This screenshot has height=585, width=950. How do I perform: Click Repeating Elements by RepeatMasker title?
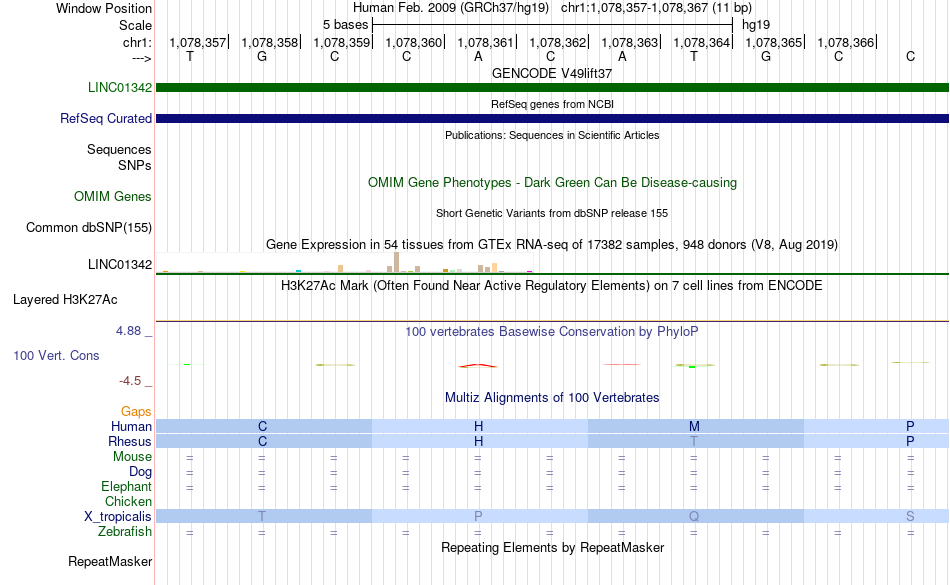pos(552,547)
